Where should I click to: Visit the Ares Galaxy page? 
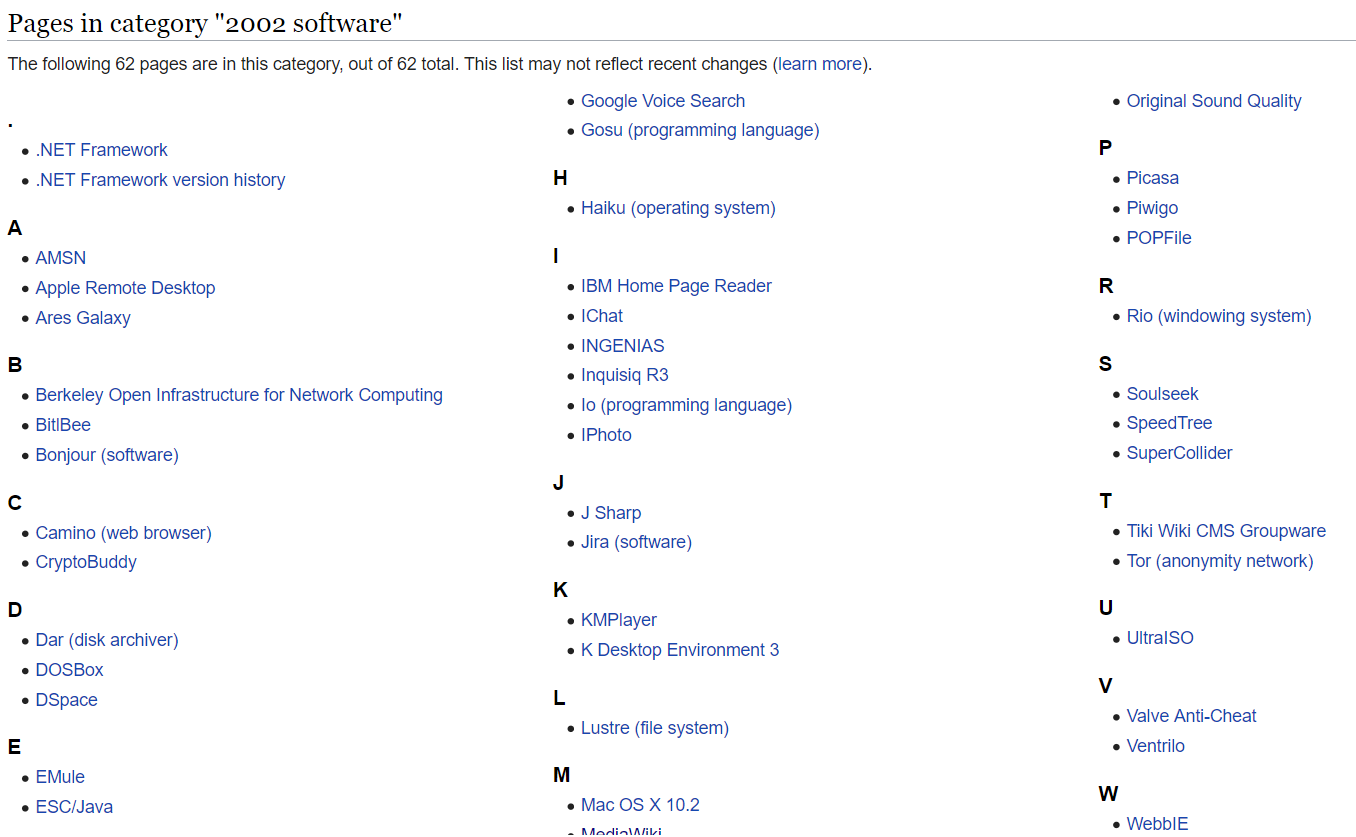[83, 318]
